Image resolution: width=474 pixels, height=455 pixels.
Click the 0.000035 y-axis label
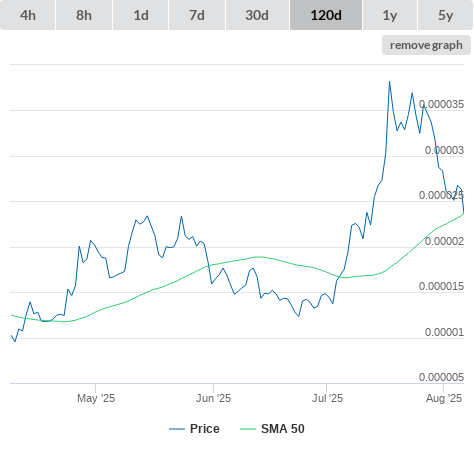pyautogui.click(x=441, y=104)
